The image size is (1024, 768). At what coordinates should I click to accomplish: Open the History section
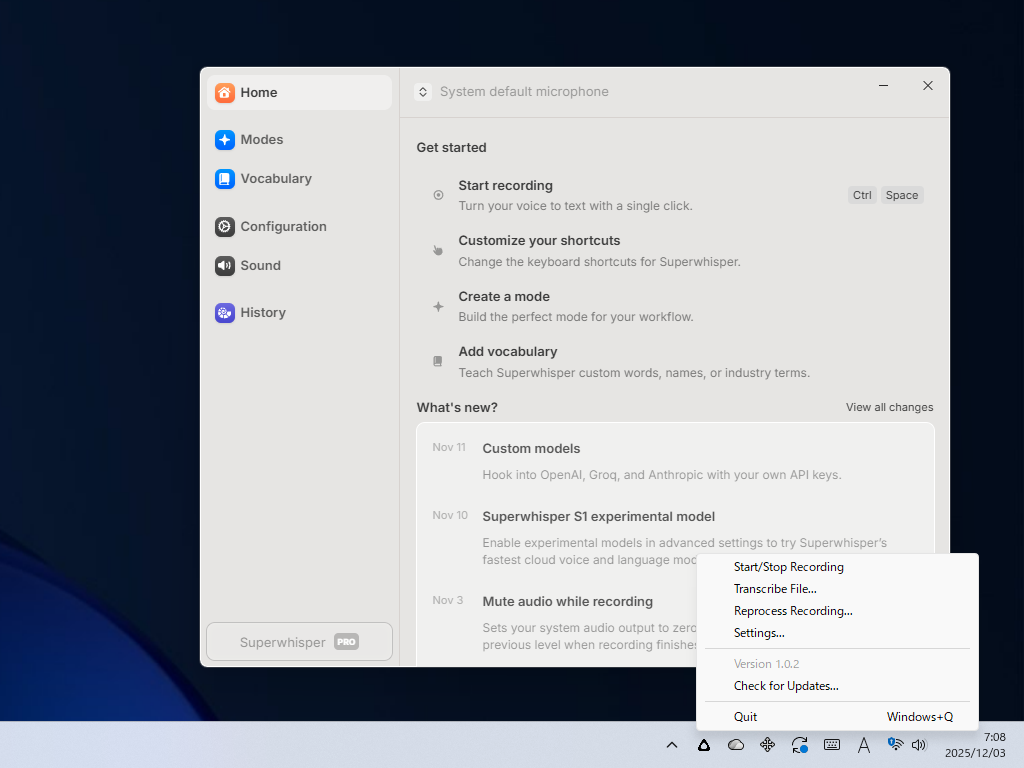300,313
